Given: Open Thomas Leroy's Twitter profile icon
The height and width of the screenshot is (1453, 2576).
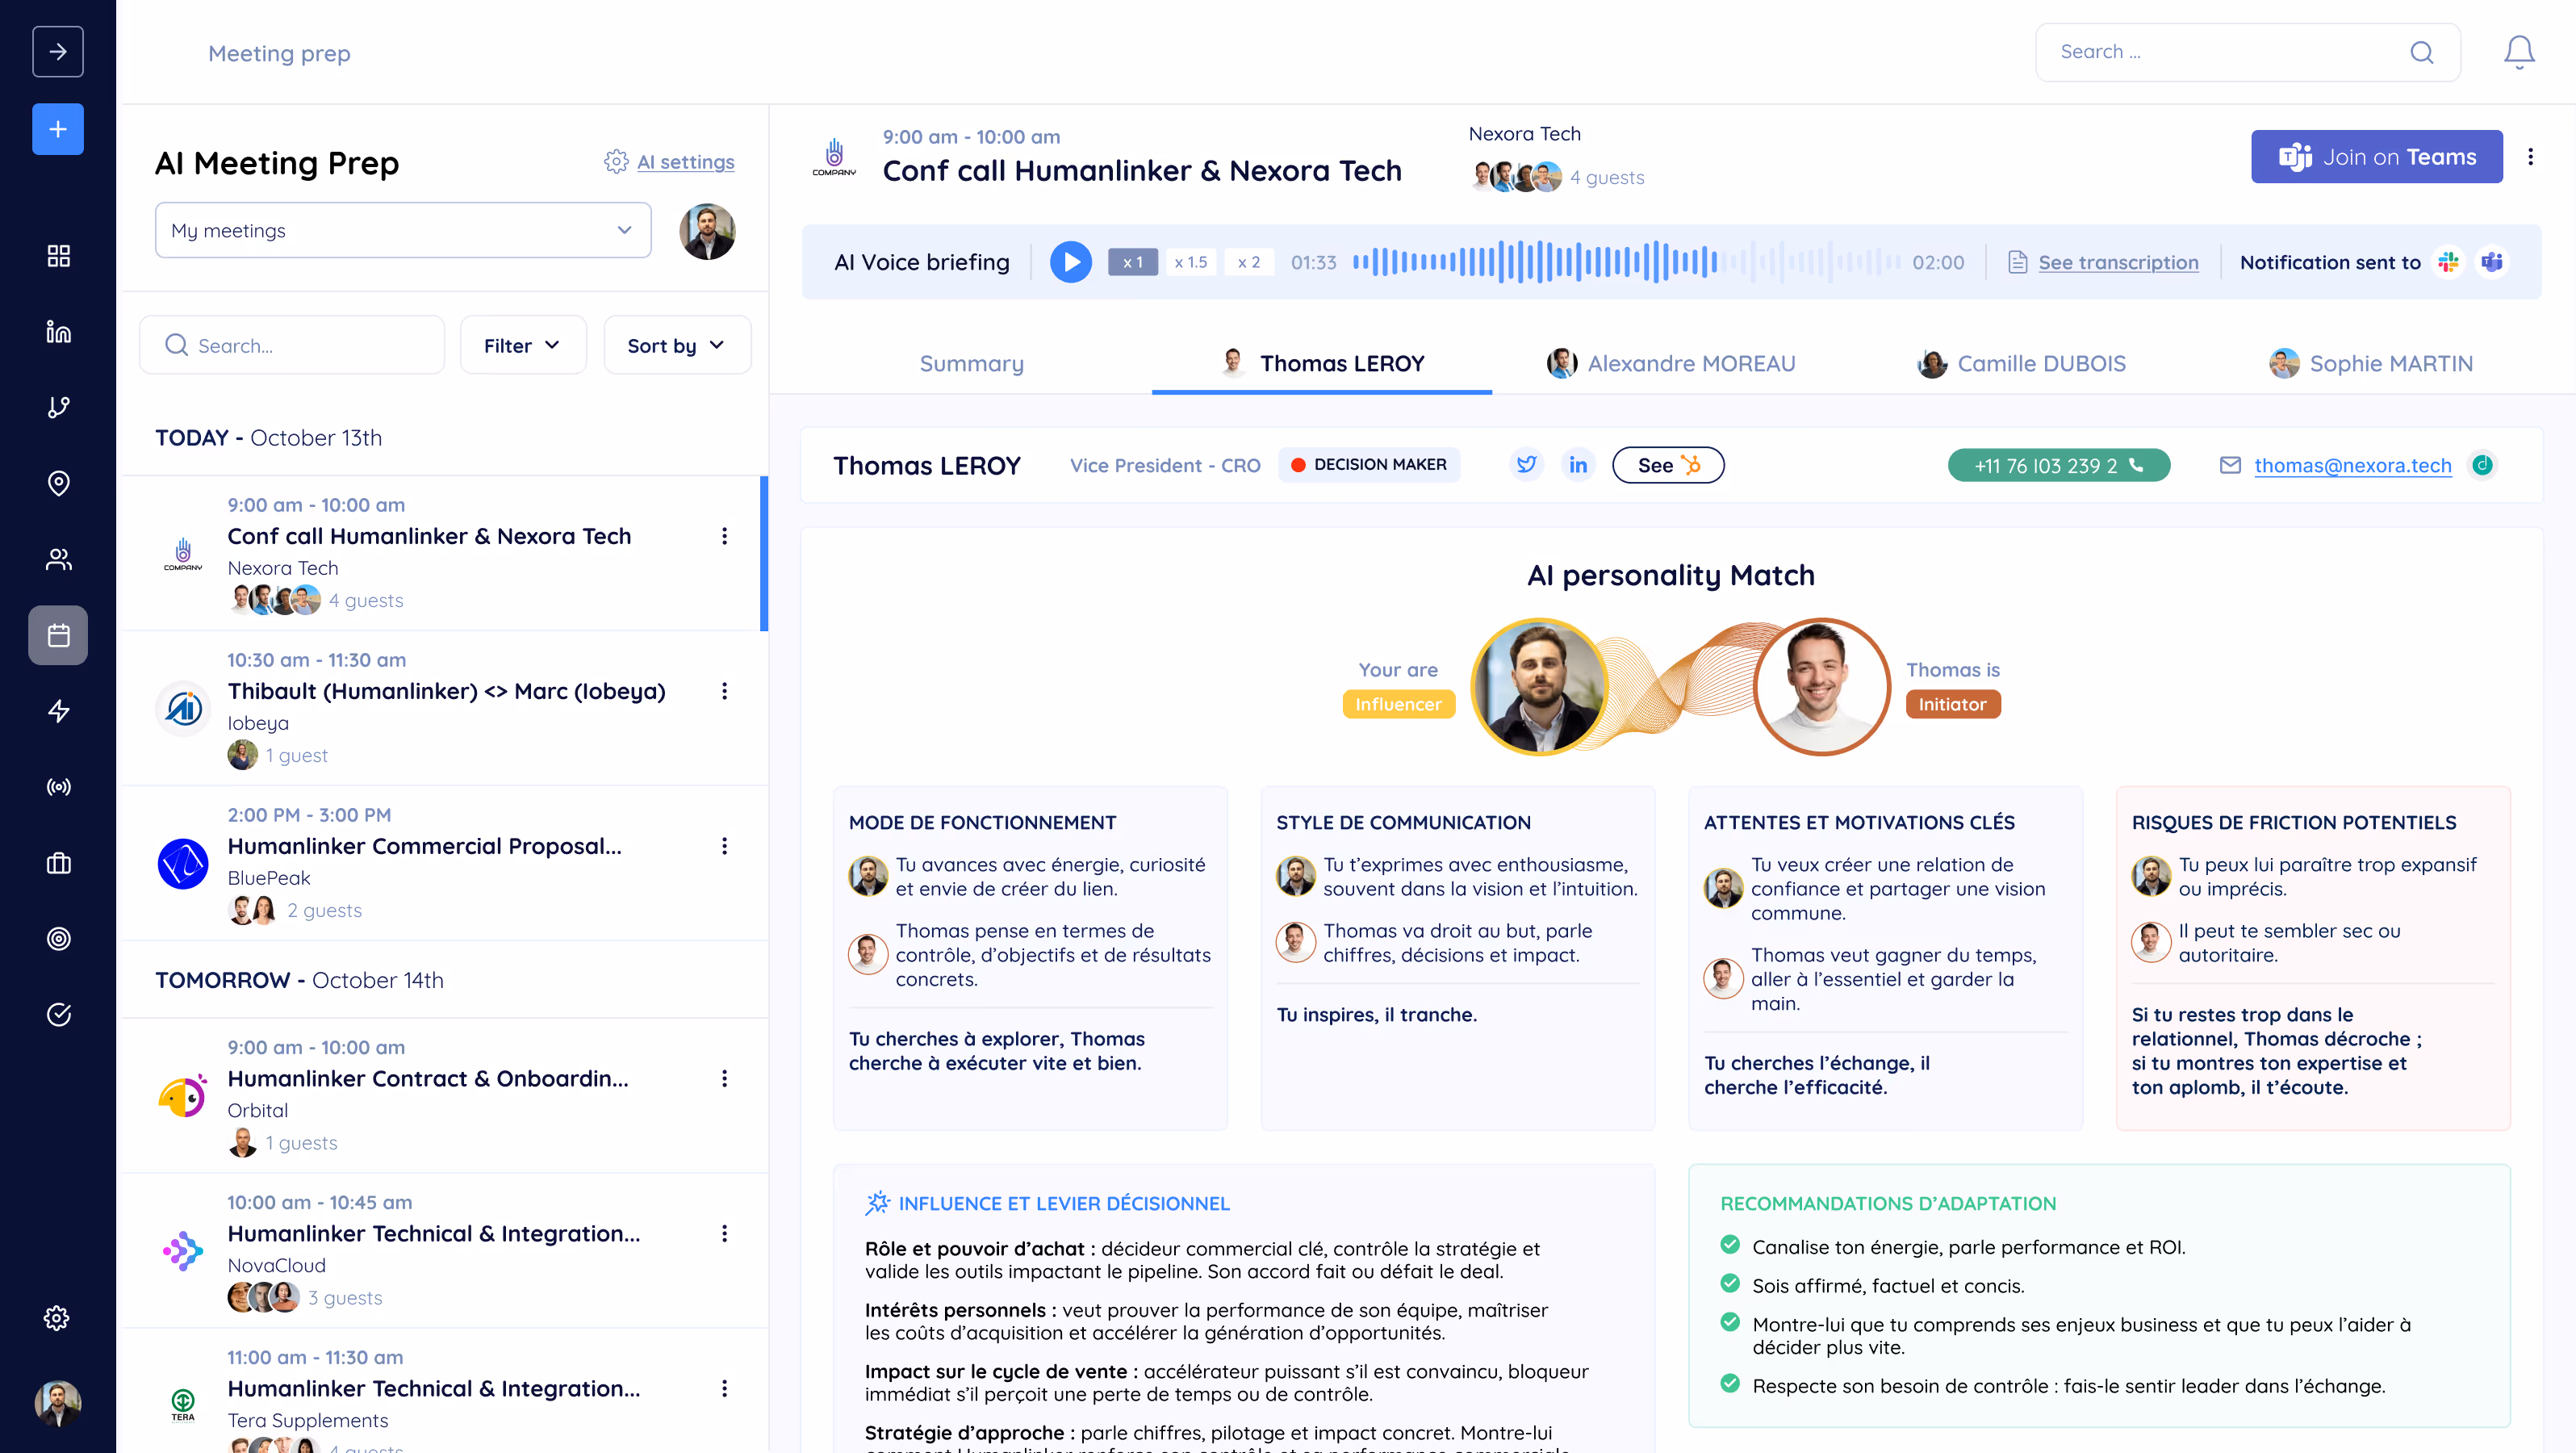Looking at the screenshot, I should point(1526,465).
